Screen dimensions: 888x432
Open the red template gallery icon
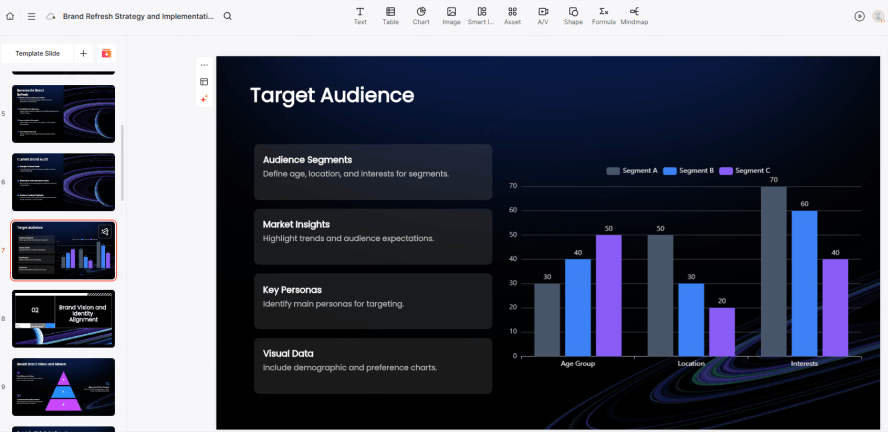click(x=106, y=53)
